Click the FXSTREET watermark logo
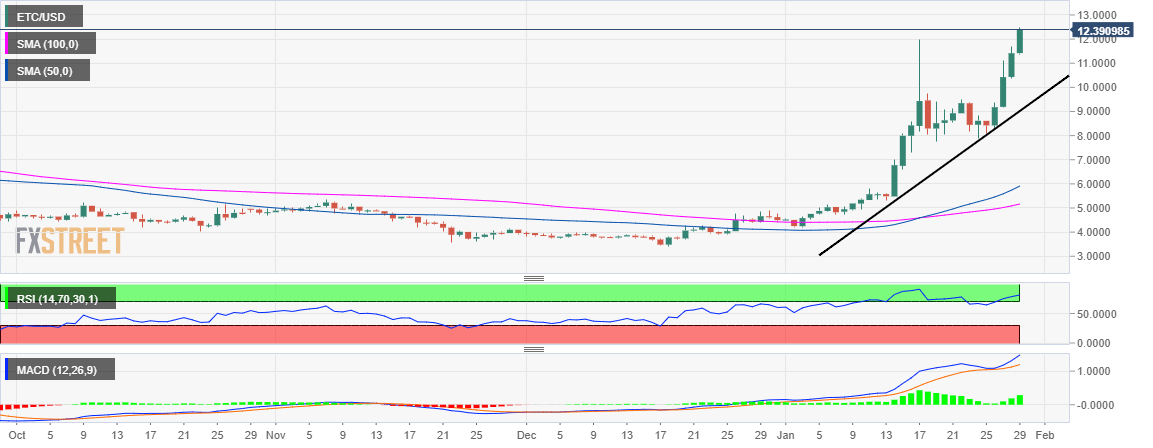Viewport: 1153px width, 448px height. (x=70, y=241)
